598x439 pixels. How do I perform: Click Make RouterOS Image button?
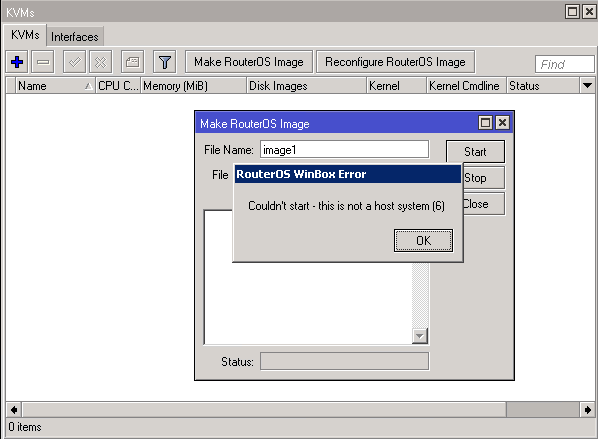249,62
